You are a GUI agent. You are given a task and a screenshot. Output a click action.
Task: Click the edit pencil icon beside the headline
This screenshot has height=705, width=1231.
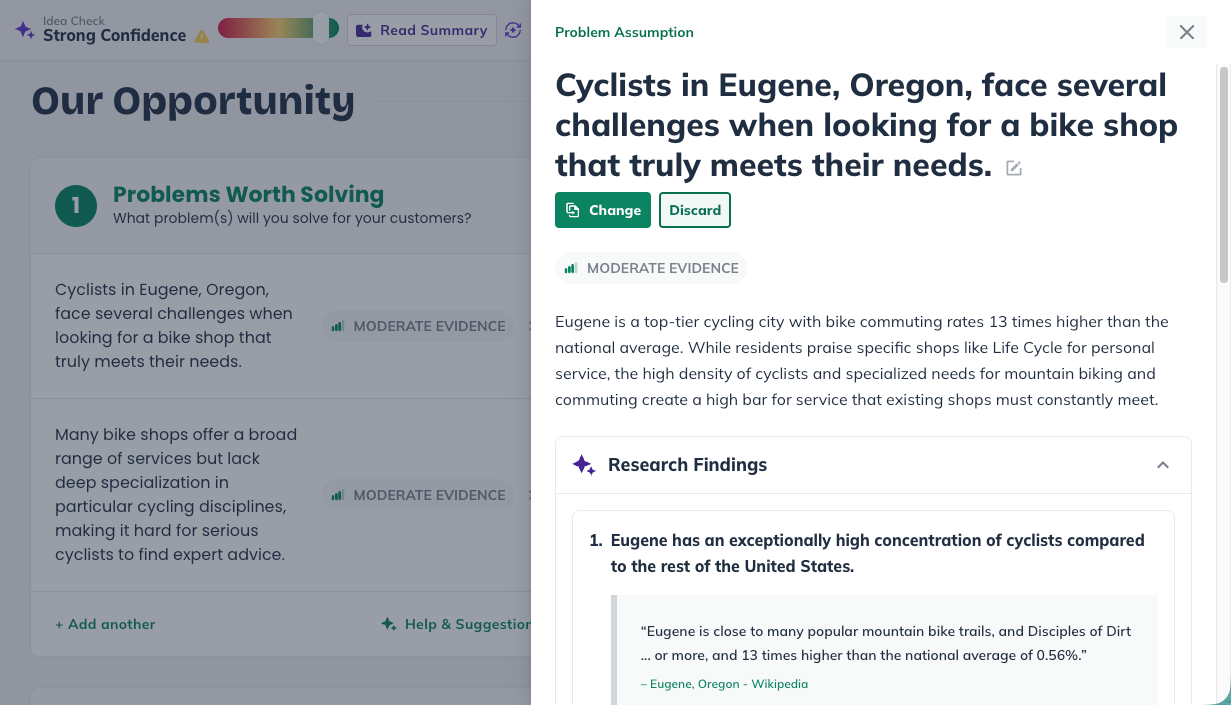[1014, 168]
